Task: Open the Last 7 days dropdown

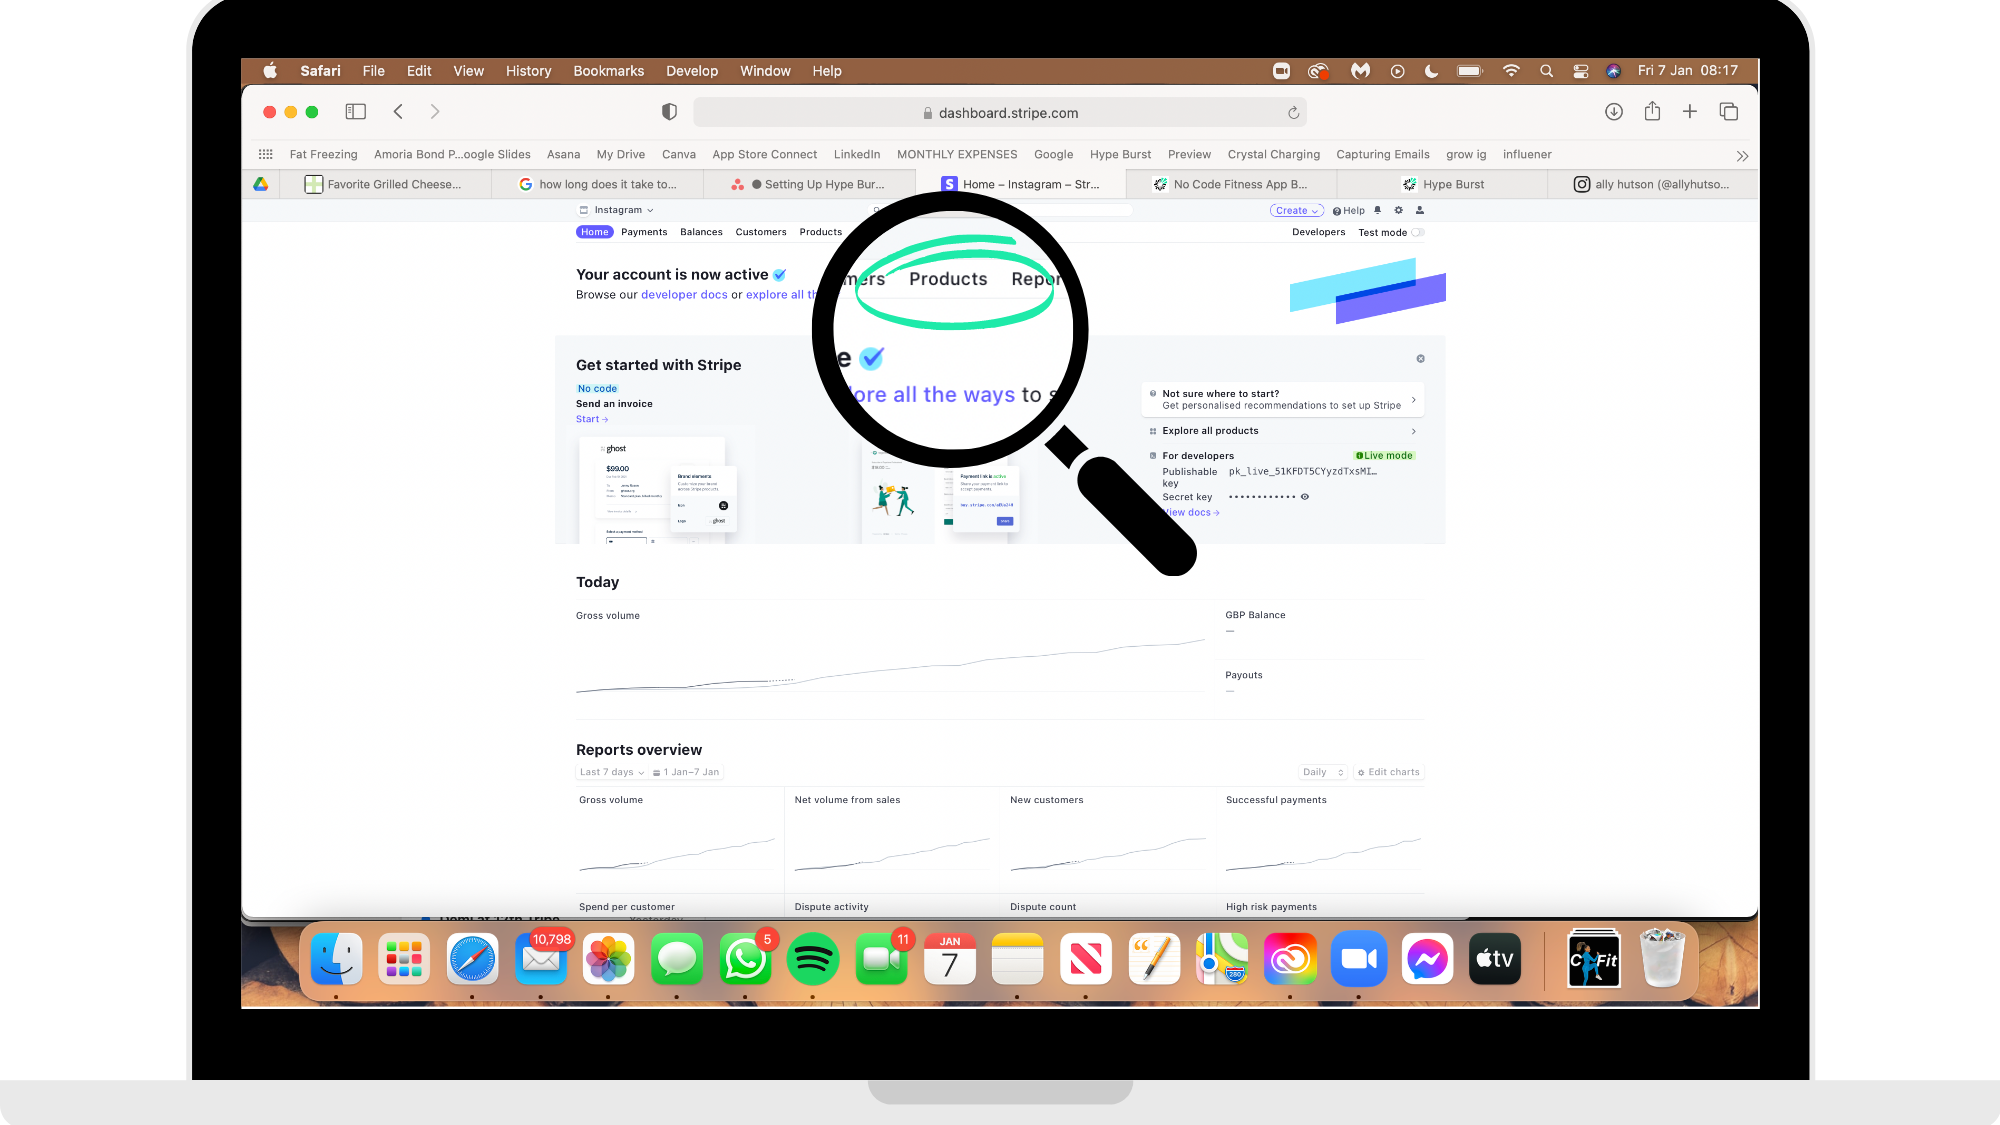Action: pyautogui.click(x=611, y=772)
